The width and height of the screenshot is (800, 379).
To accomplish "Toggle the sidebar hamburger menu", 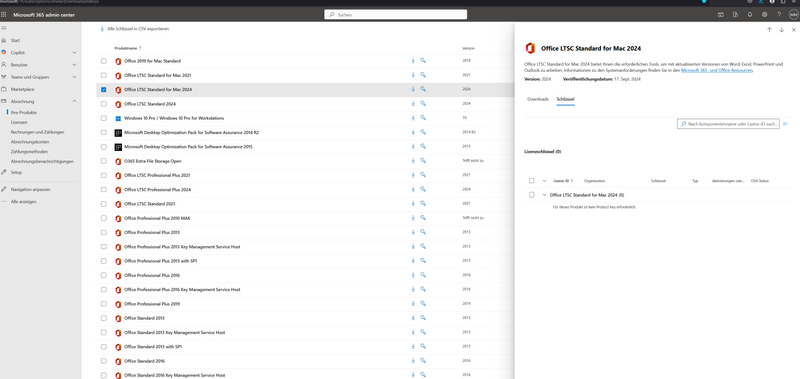I will (4, 28).
